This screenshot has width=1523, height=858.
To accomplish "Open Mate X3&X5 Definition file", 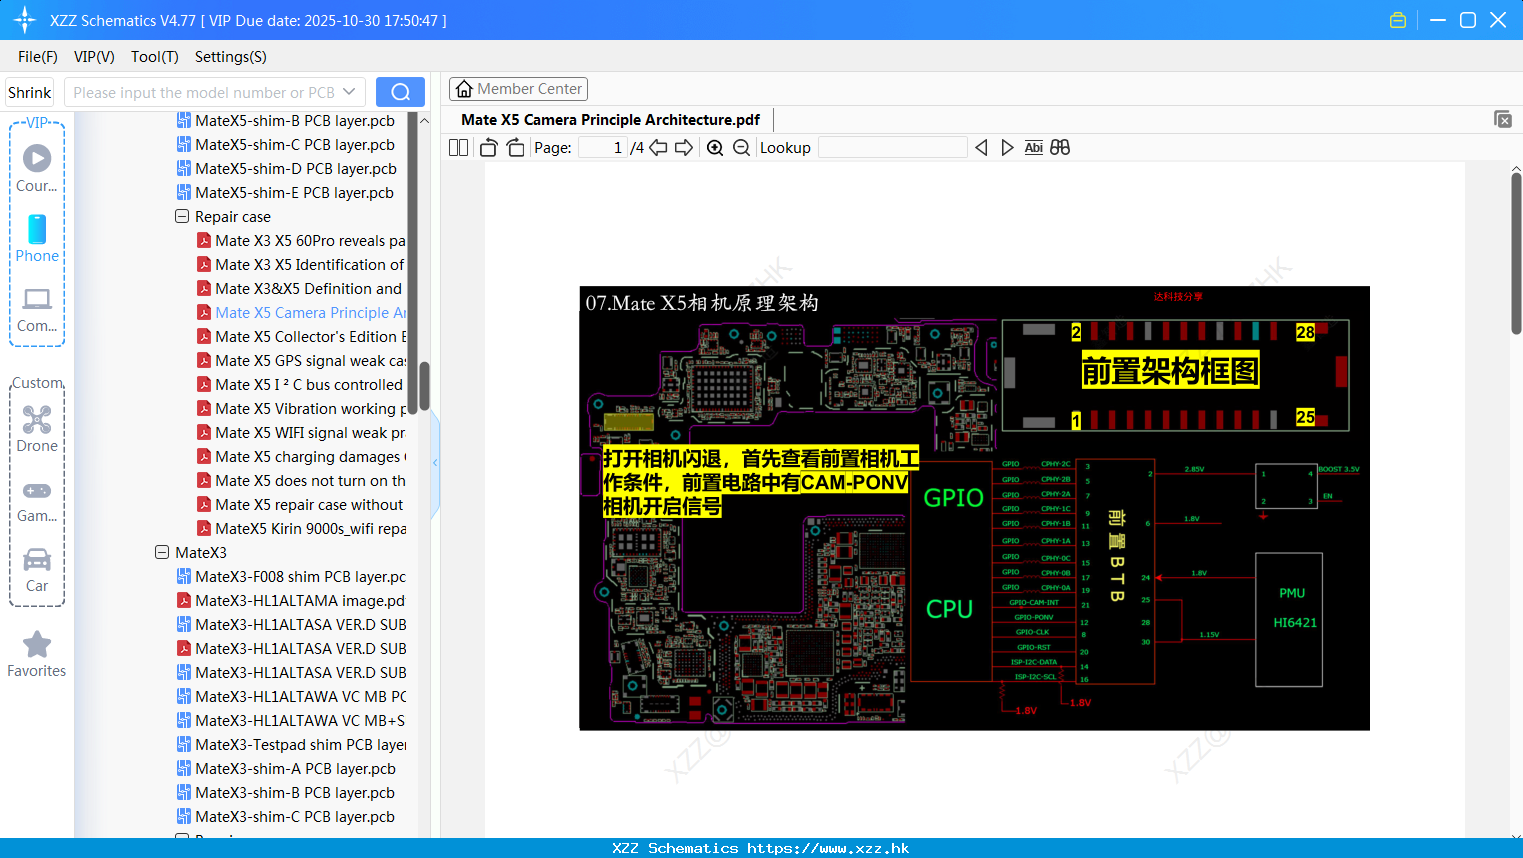I will [x=299, y=289].
